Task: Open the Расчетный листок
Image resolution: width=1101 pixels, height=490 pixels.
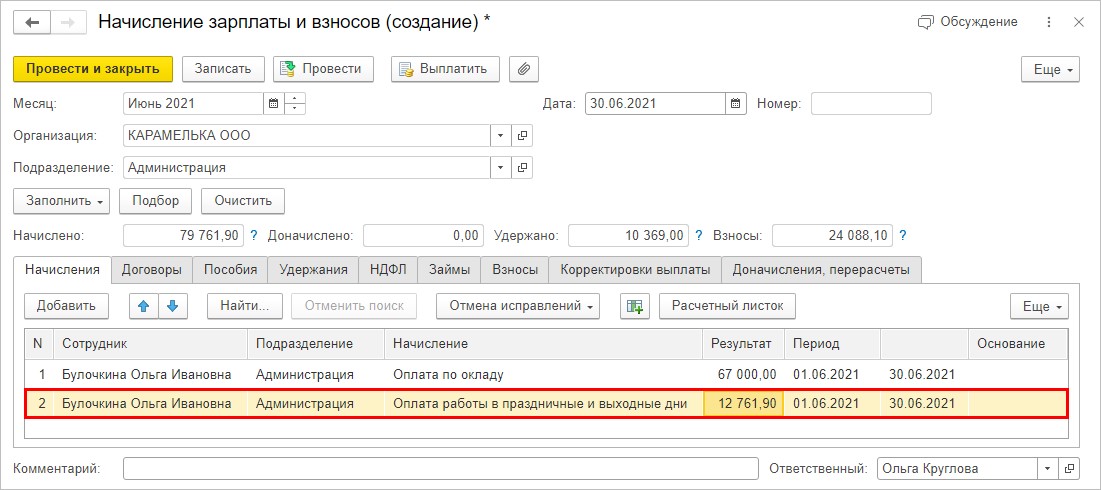Action: [x=727, y=306]
